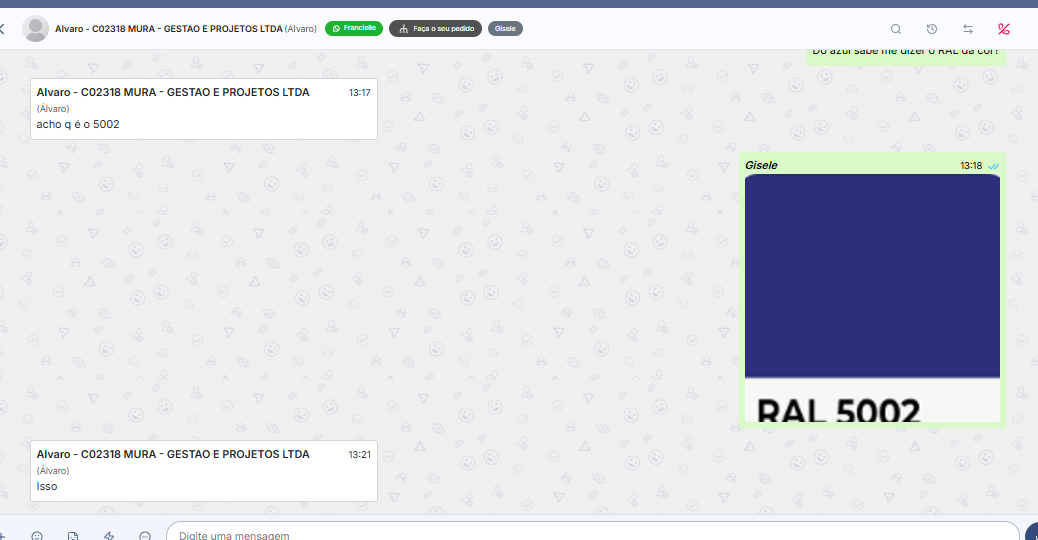Screen dimensions: 1038x540
Task: Select the 'acho q é o 5002' message
Action: [204, 109]
